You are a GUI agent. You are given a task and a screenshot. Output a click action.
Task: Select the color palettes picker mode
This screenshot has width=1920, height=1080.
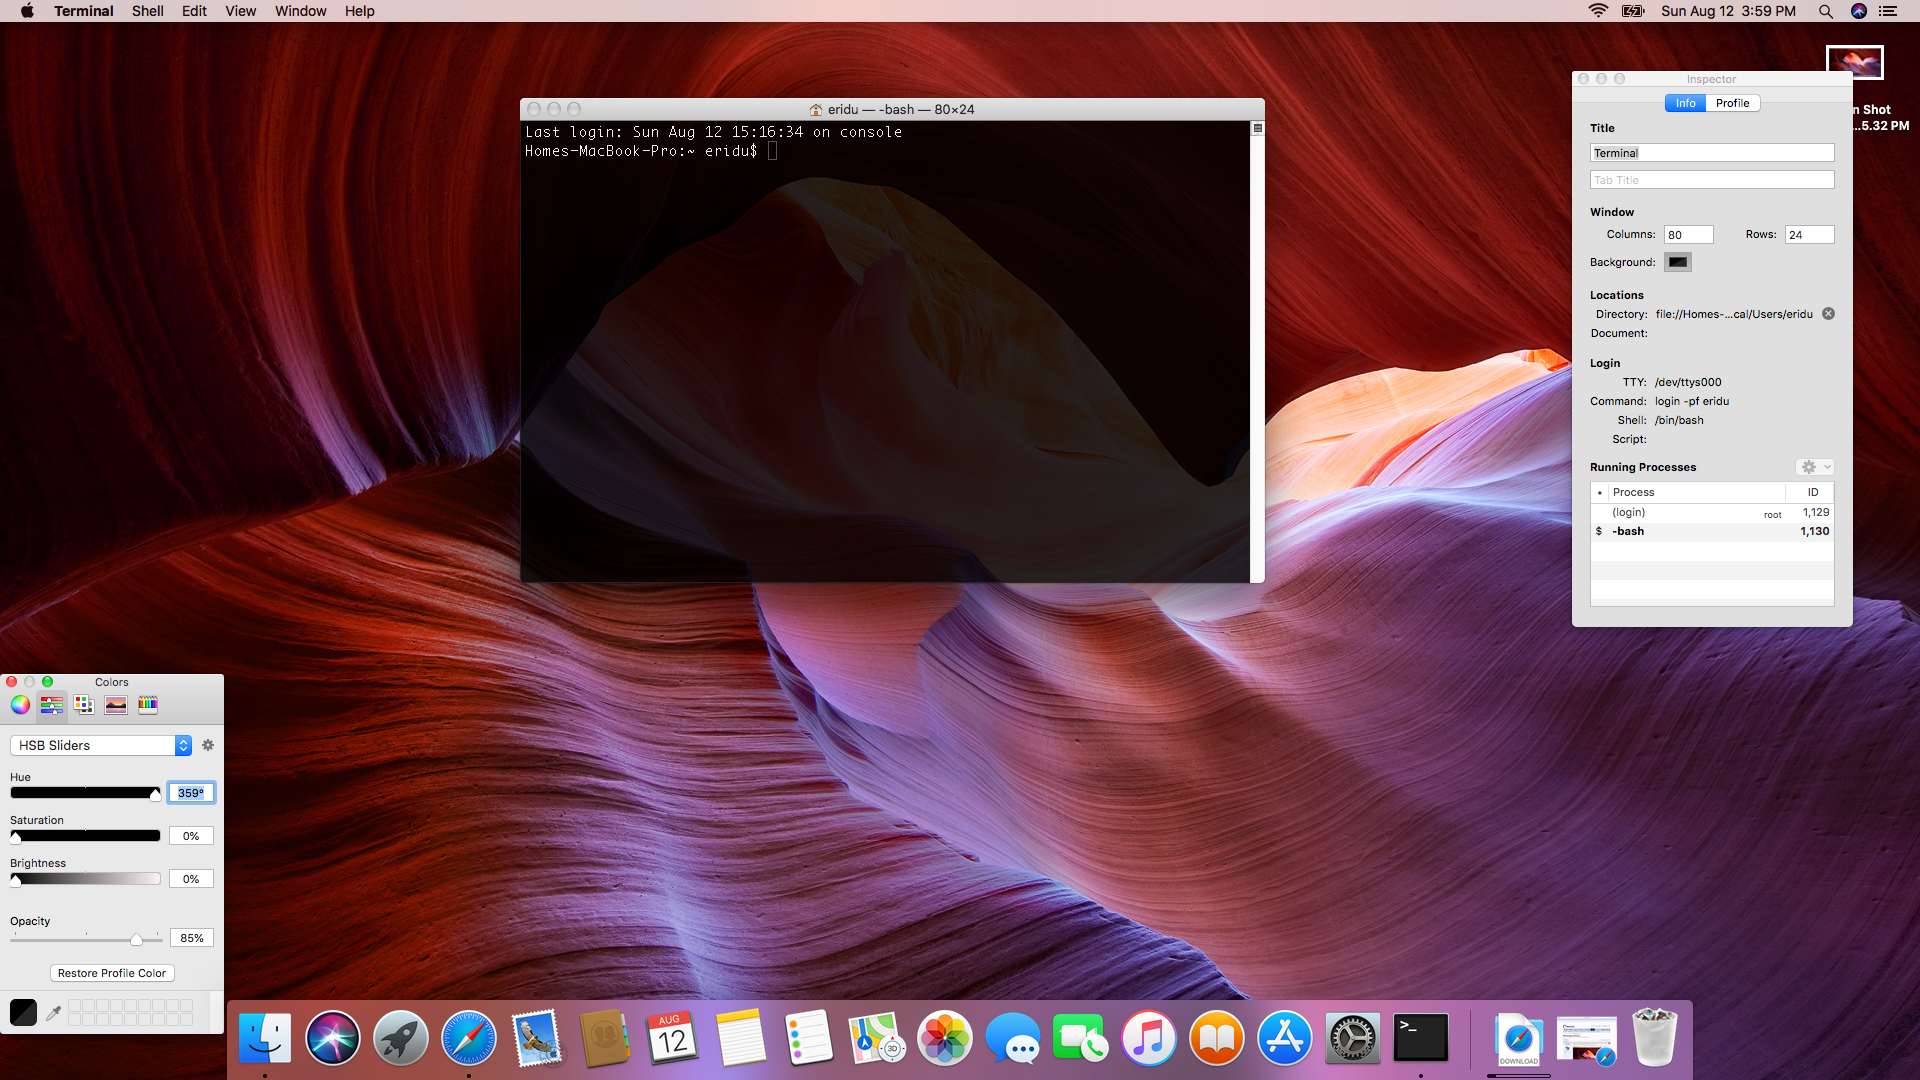[84, 705]
